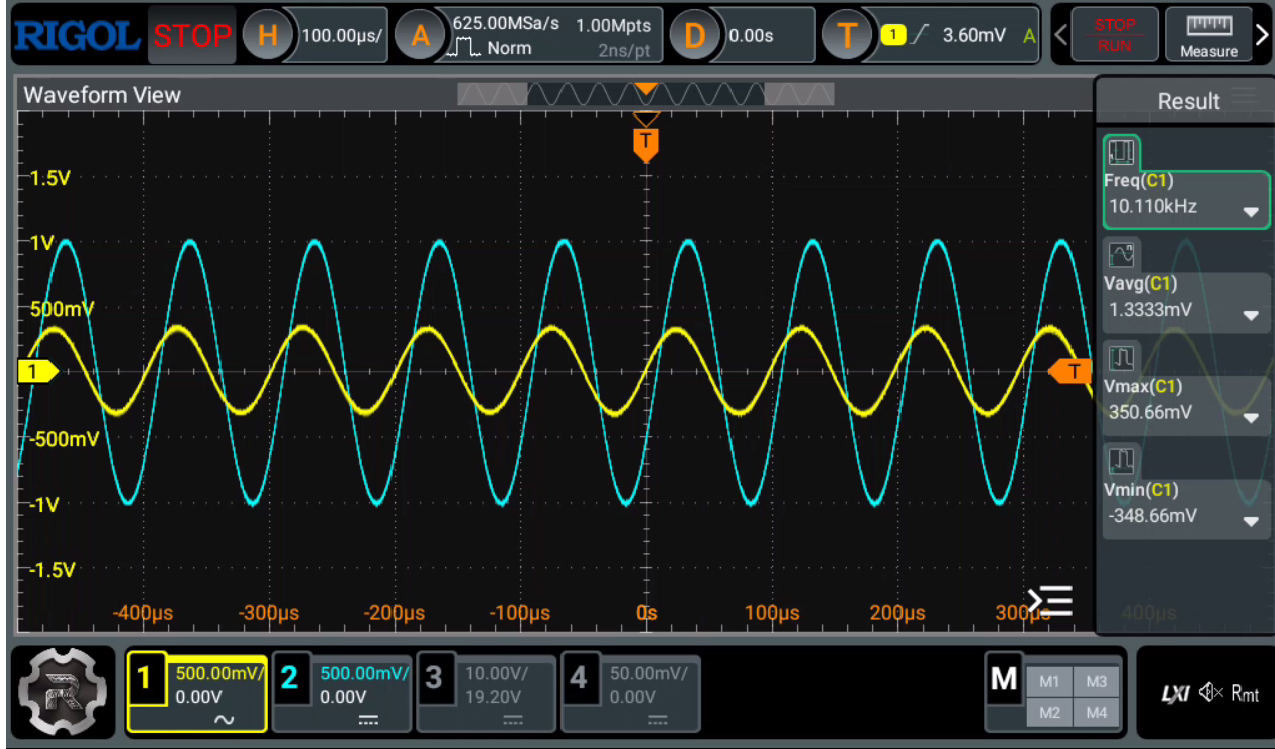Click channel 1 500.00mV/ scale value
1275x749 pixels.
(219, 674)
